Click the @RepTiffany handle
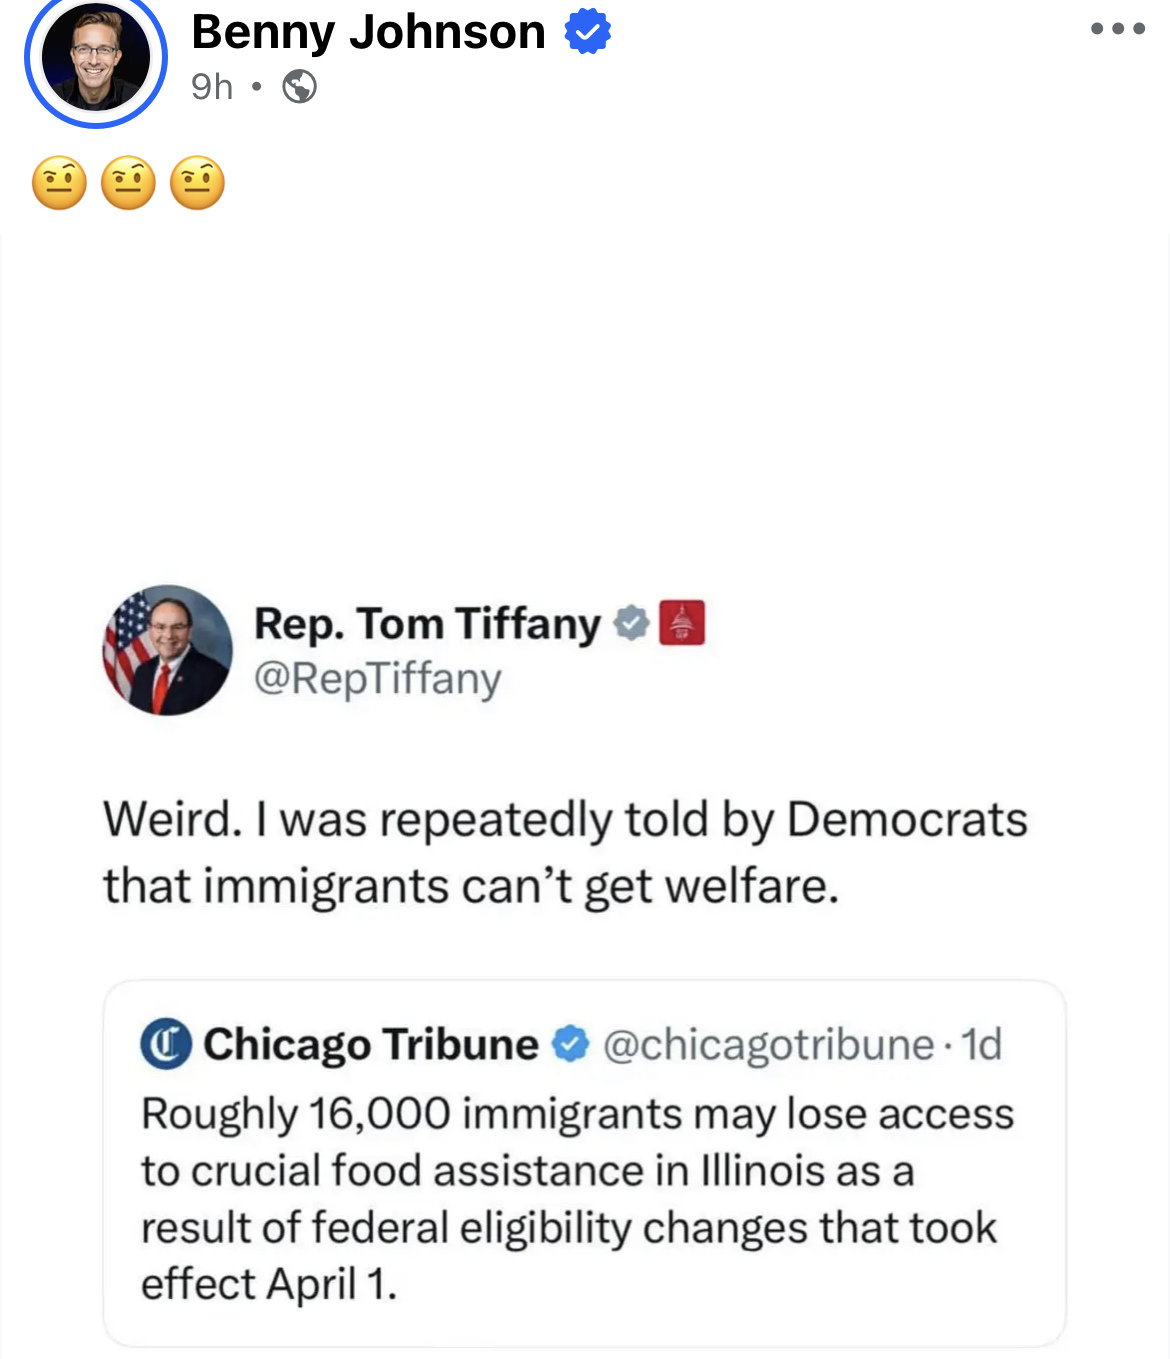This screenshot has width=1170, height=1359. point(377,678)
